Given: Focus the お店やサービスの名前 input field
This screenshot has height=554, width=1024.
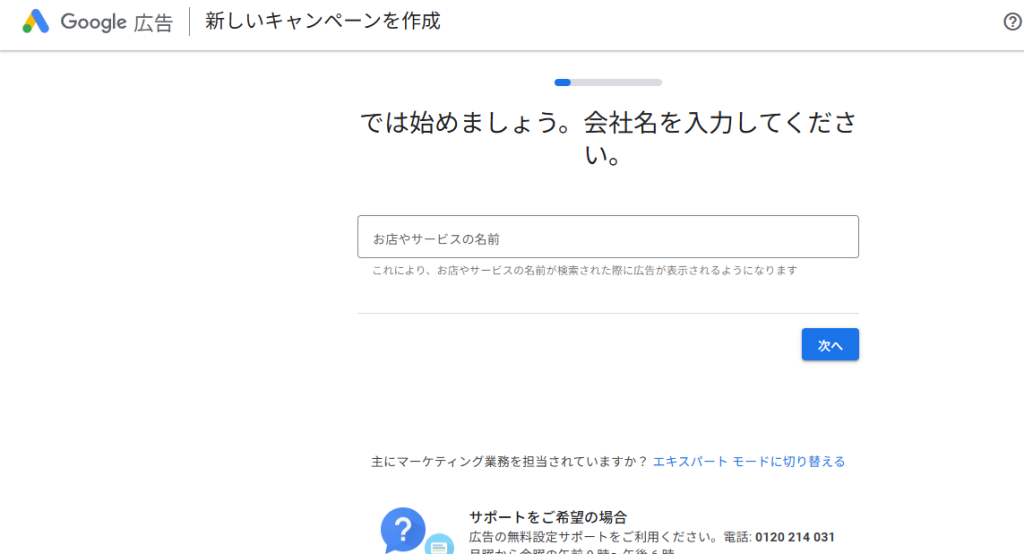Looking at the screenshot, I should click(608, 236).
